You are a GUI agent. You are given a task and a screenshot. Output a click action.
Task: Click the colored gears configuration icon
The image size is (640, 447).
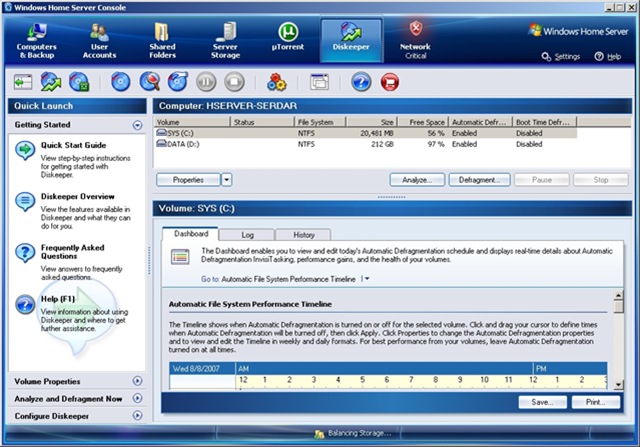pyautogui.click(x=277, y=82)
